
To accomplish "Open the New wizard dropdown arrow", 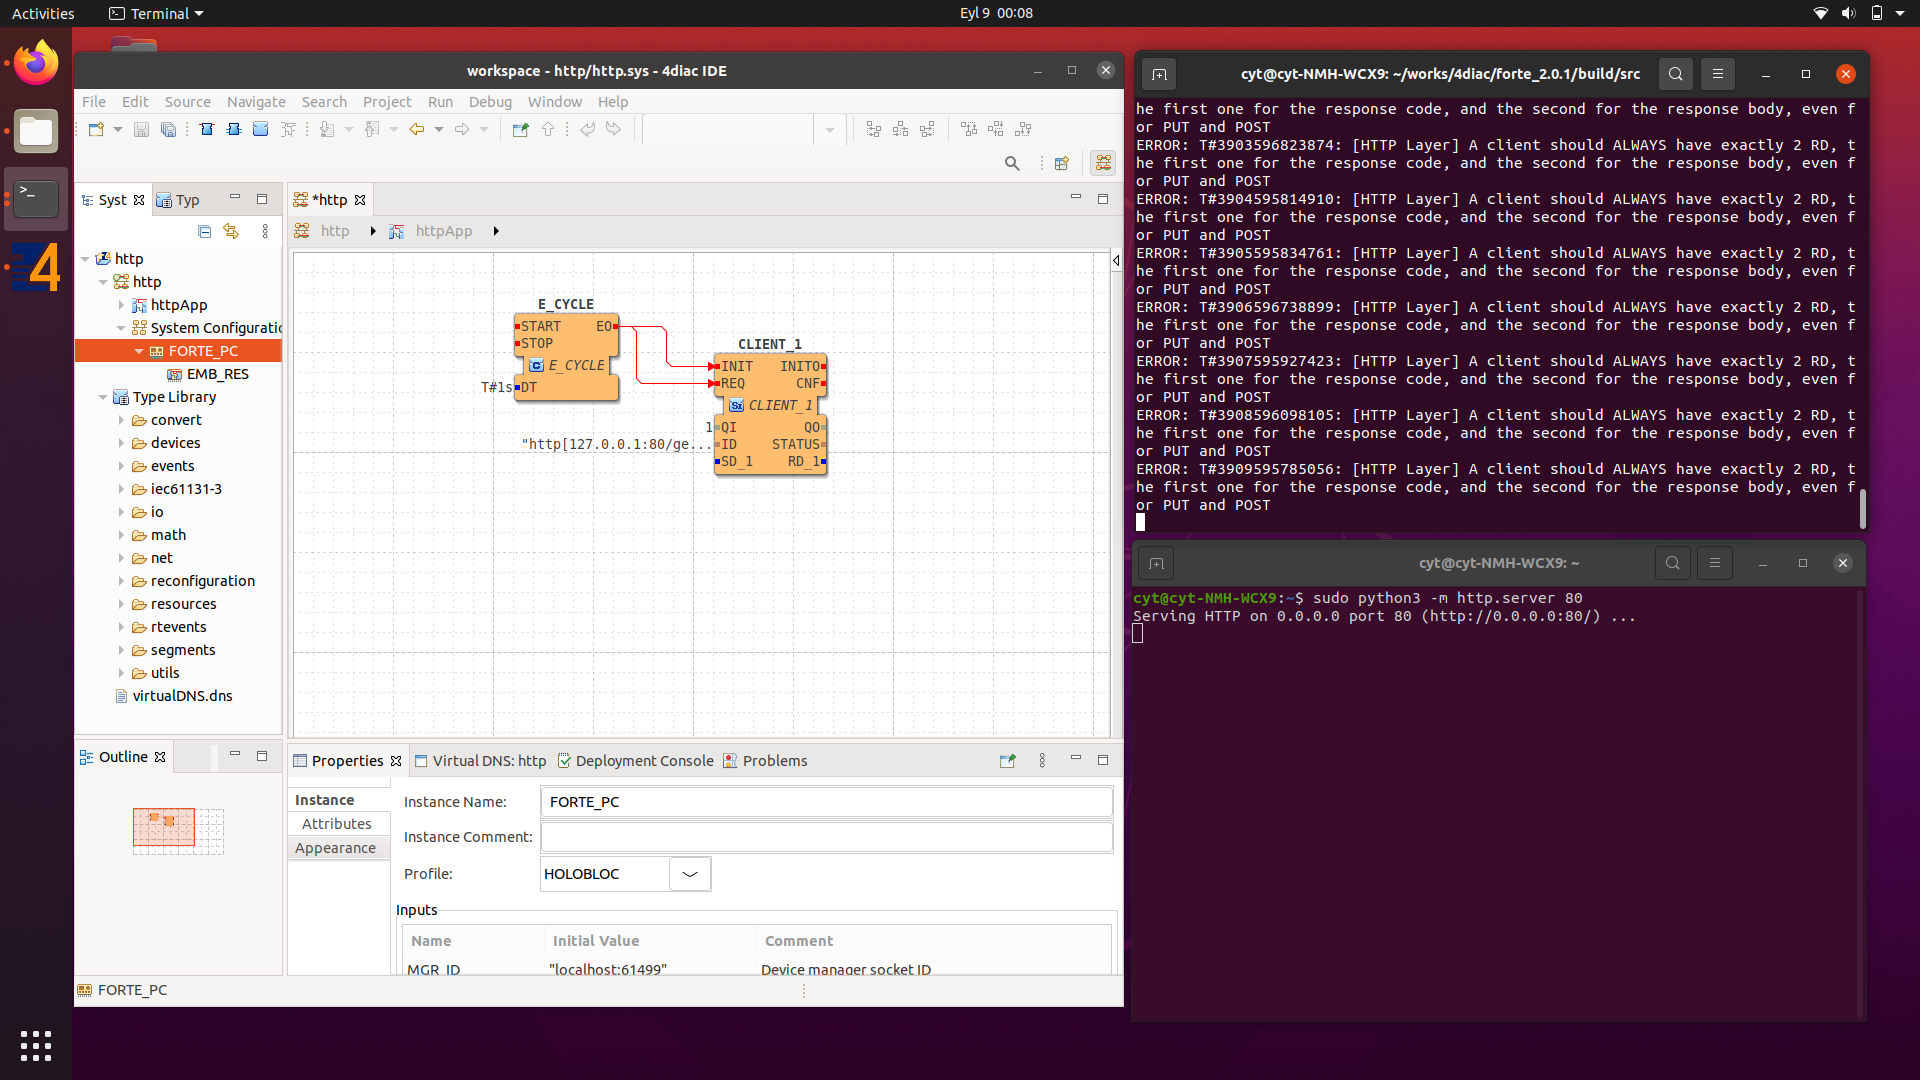I will pyautogui.click(x=118, y=129).
